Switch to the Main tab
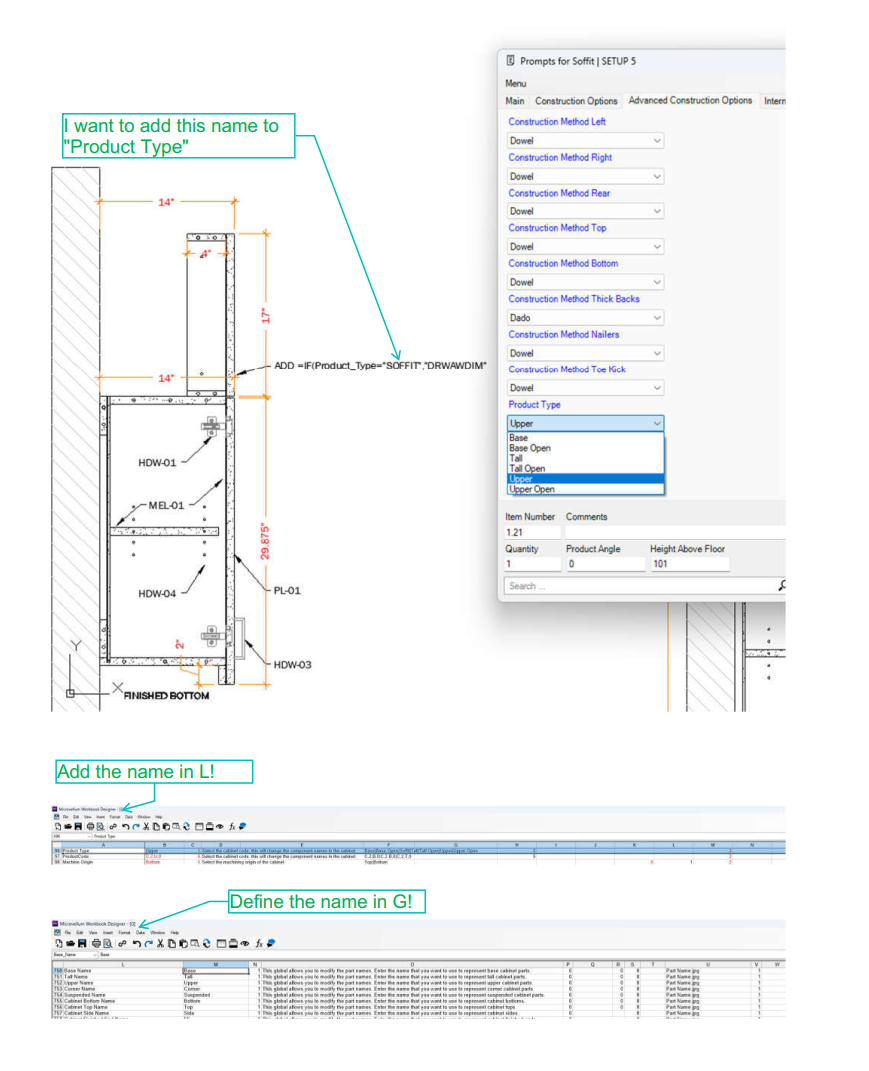Viewport: 869px width, 1071px height. coord(514,100)
